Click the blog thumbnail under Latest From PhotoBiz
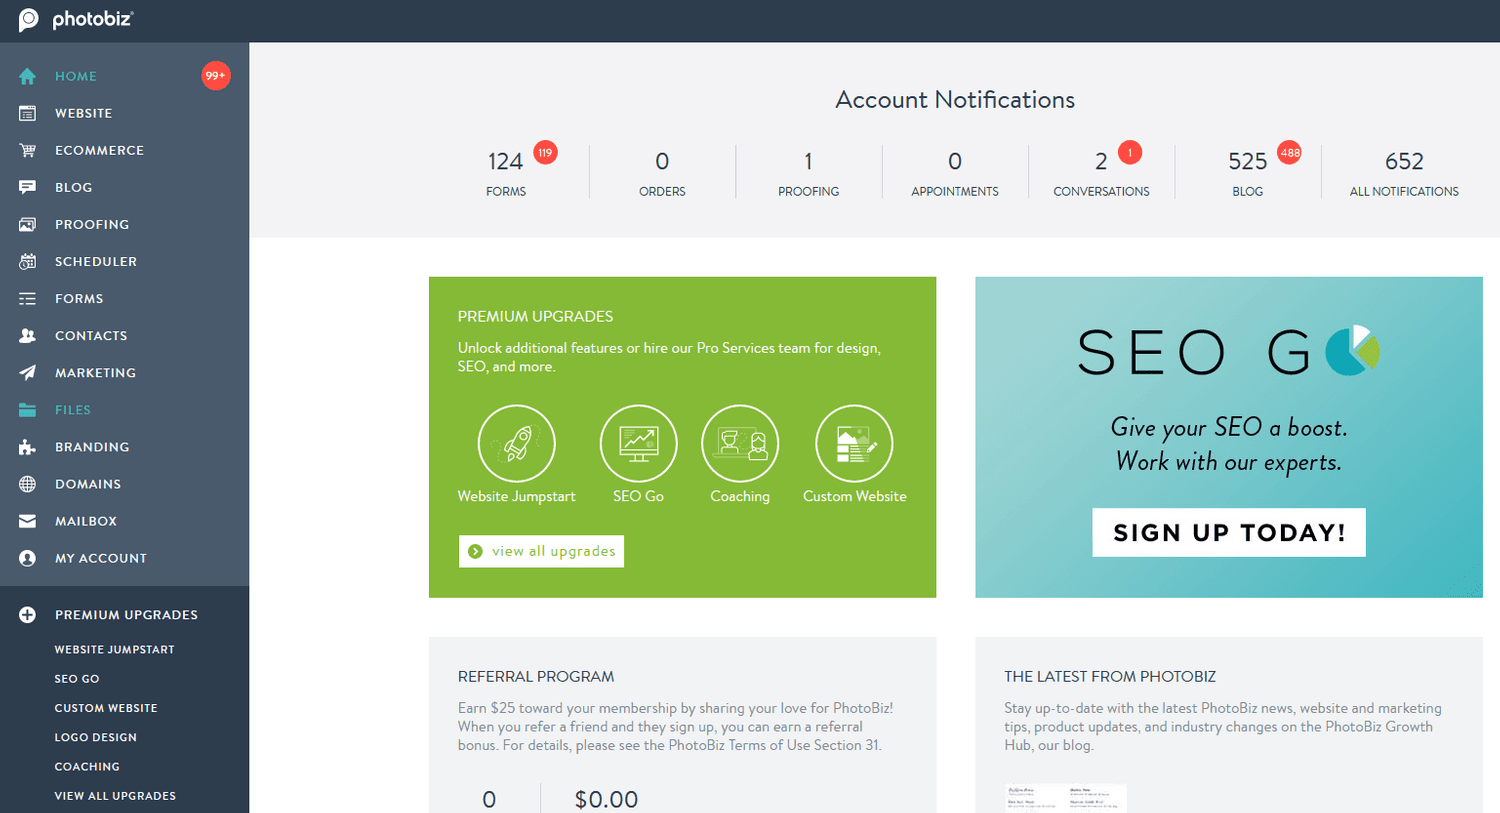 point(1066,798)
